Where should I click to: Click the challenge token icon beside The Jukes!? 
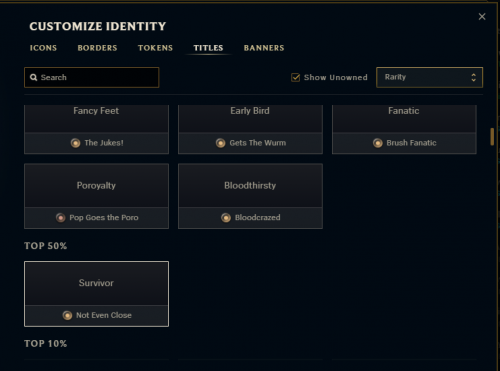click(76, 143)
